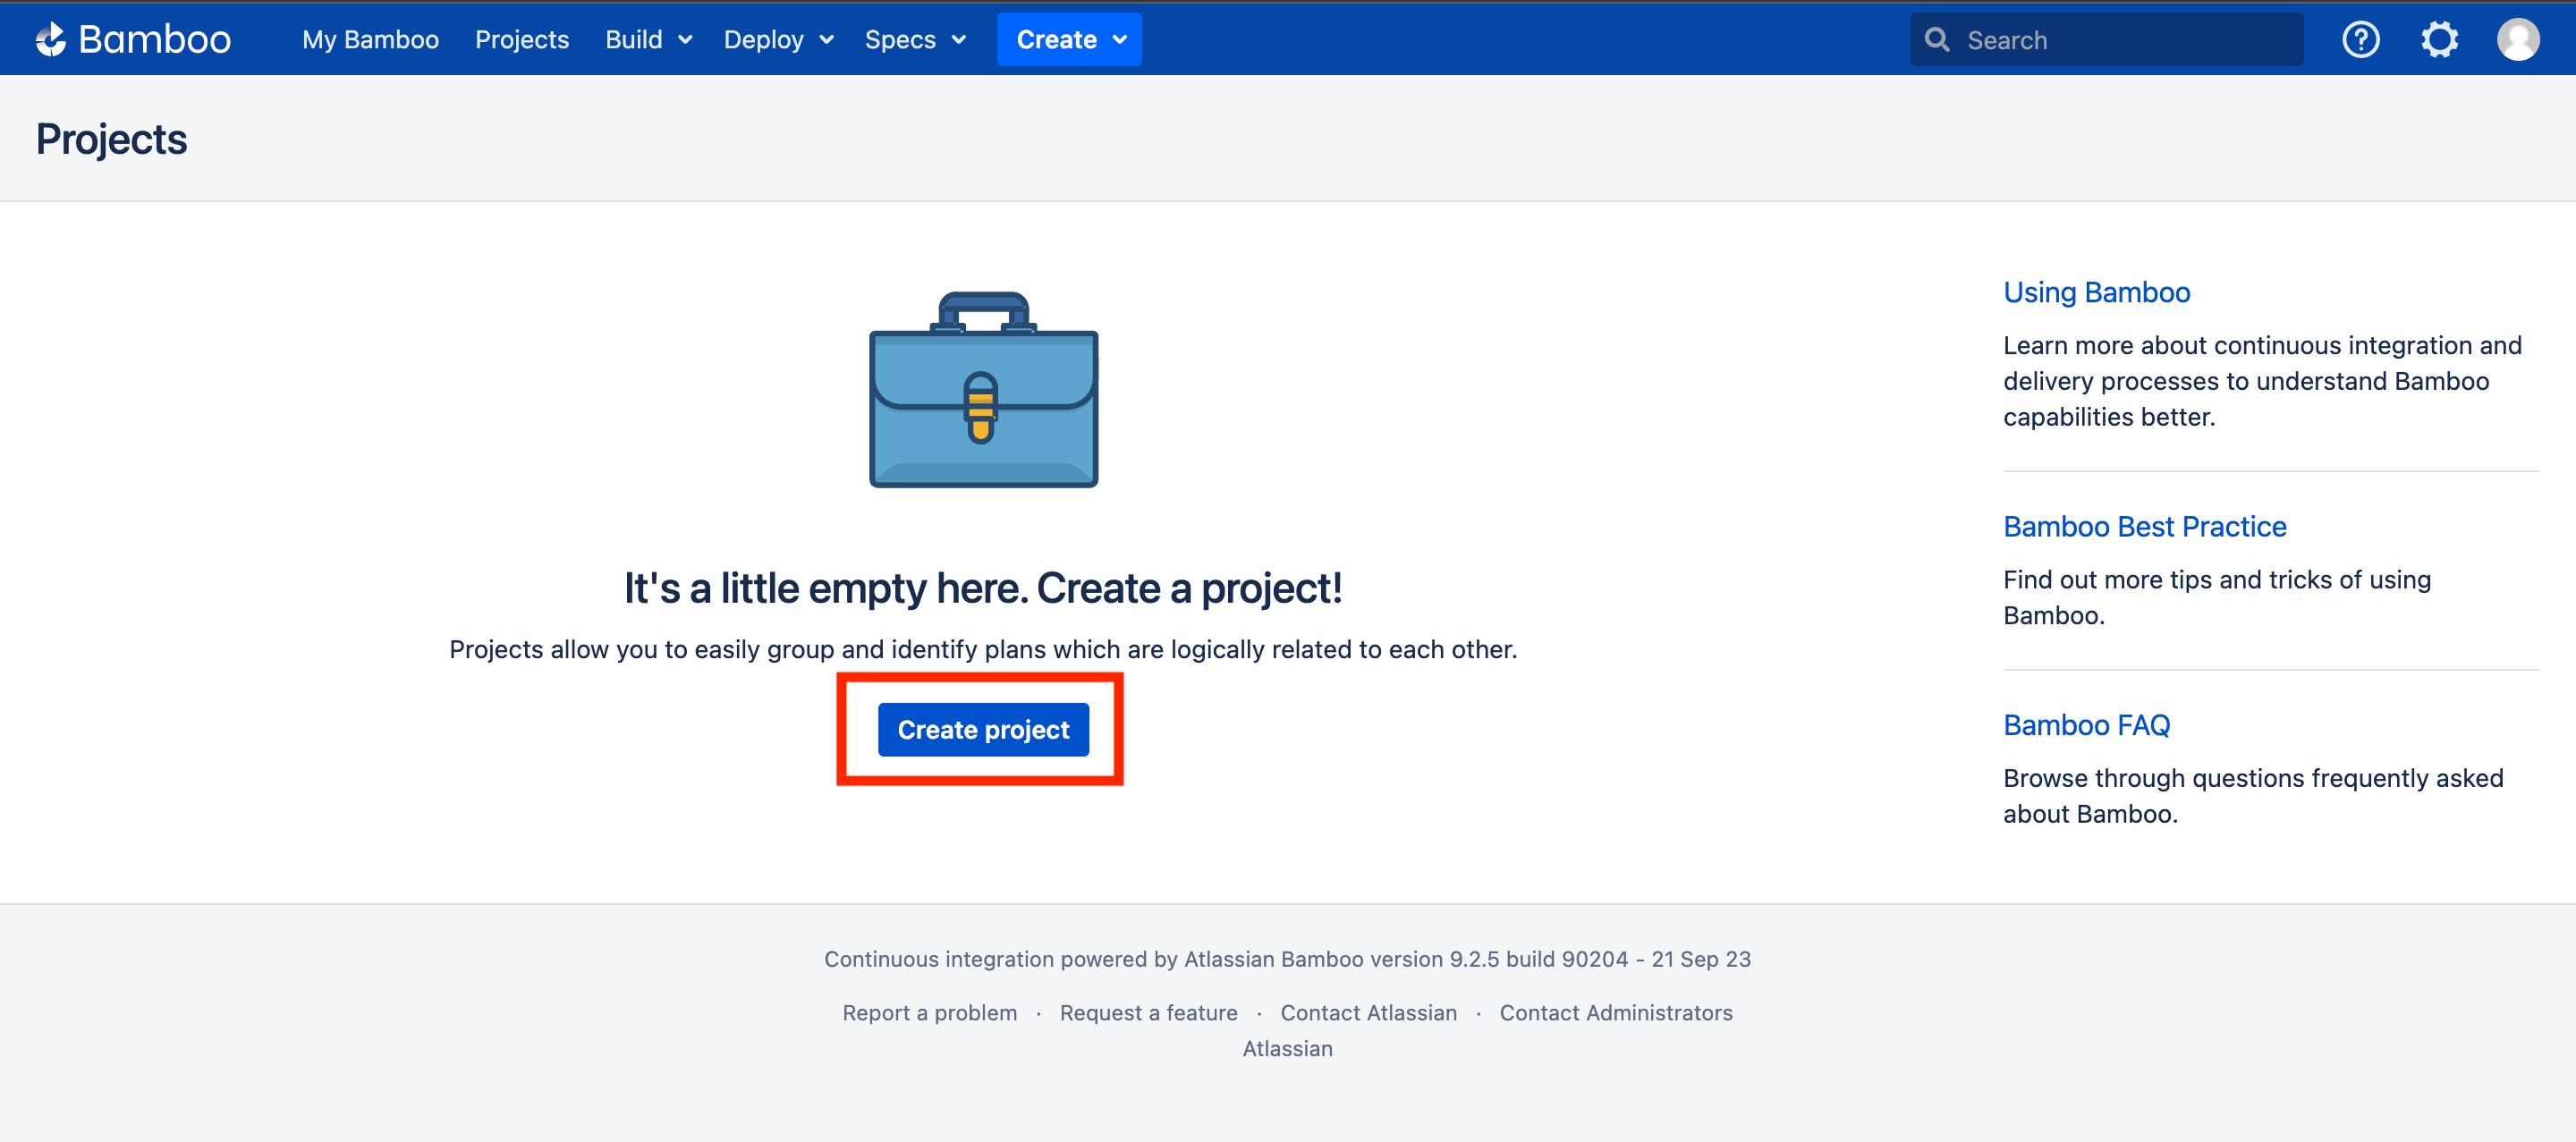
Task: Open the Specs dropdown menu
Action: (914, 39)
